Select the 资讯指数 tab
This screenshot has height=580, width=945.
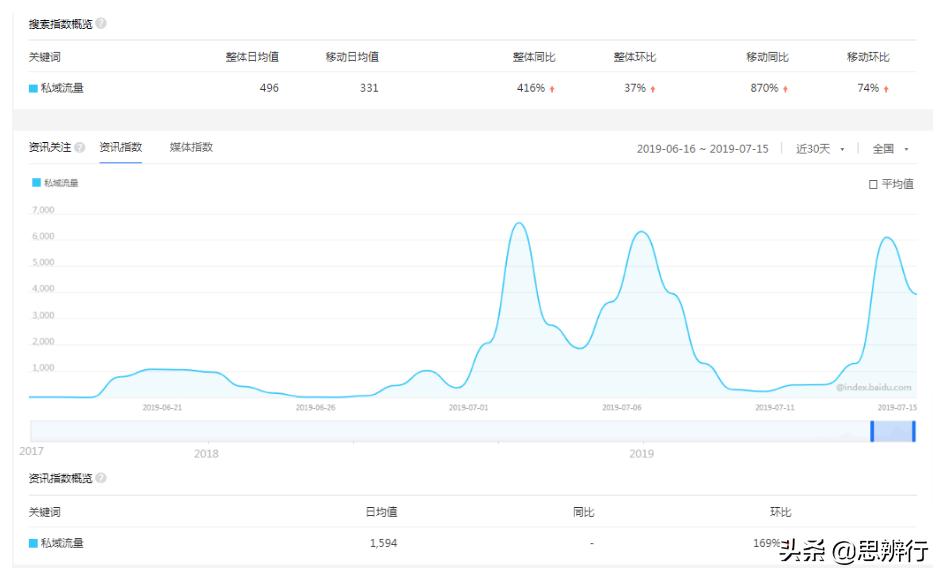119,146
